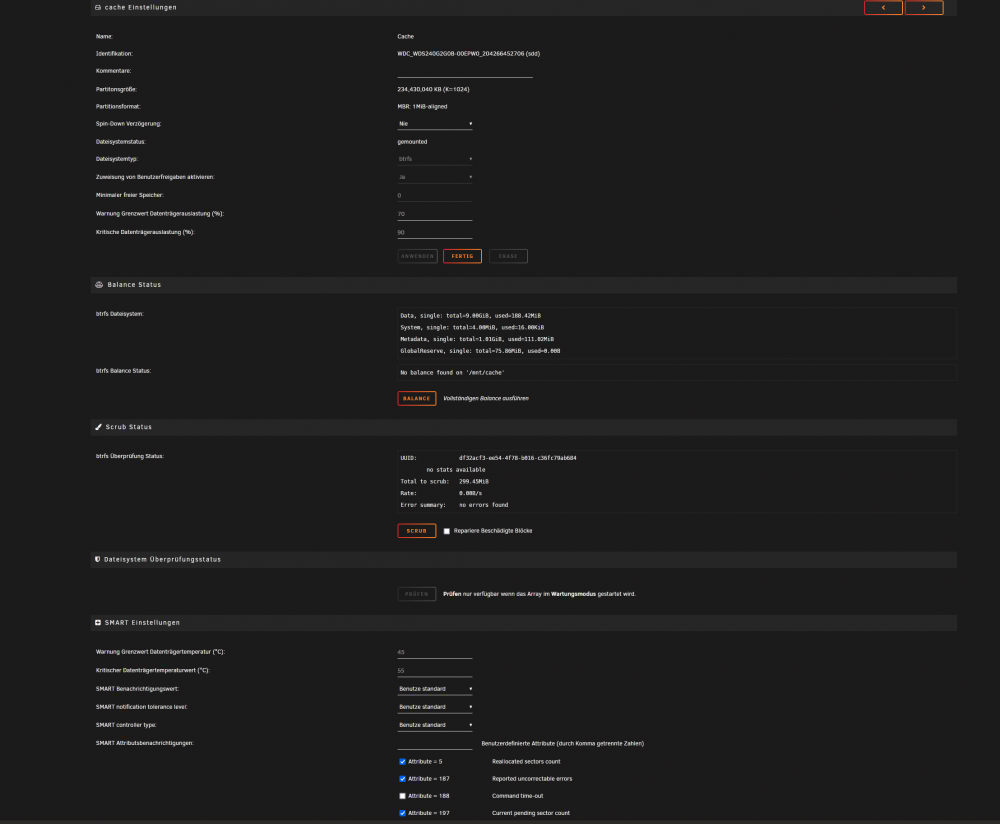Click 'Error summary: no errors found' line
The image size is (1000, 824).
pyautogui.click(x=454, y=505)
